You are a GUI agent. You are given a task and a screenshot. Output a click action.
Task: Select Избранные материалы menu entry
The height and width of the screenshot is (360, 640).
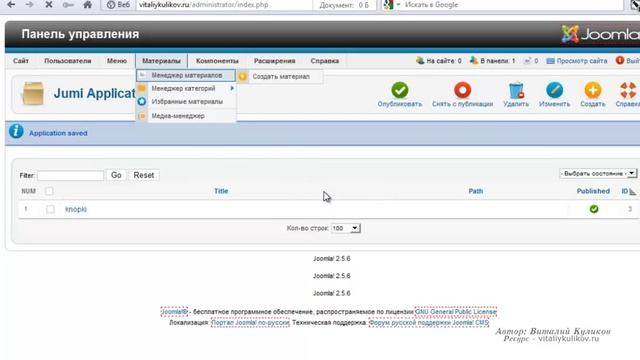coord(186,101)
